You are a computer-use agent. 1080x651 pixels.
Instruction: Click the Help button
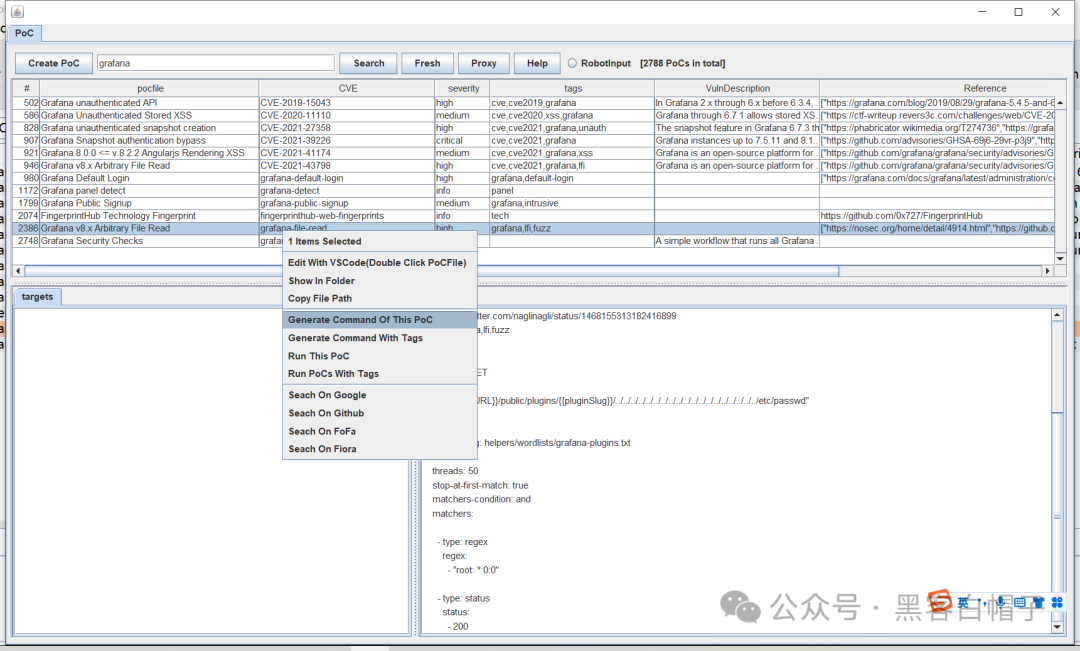pyautogui.click(x=537, y=63)
